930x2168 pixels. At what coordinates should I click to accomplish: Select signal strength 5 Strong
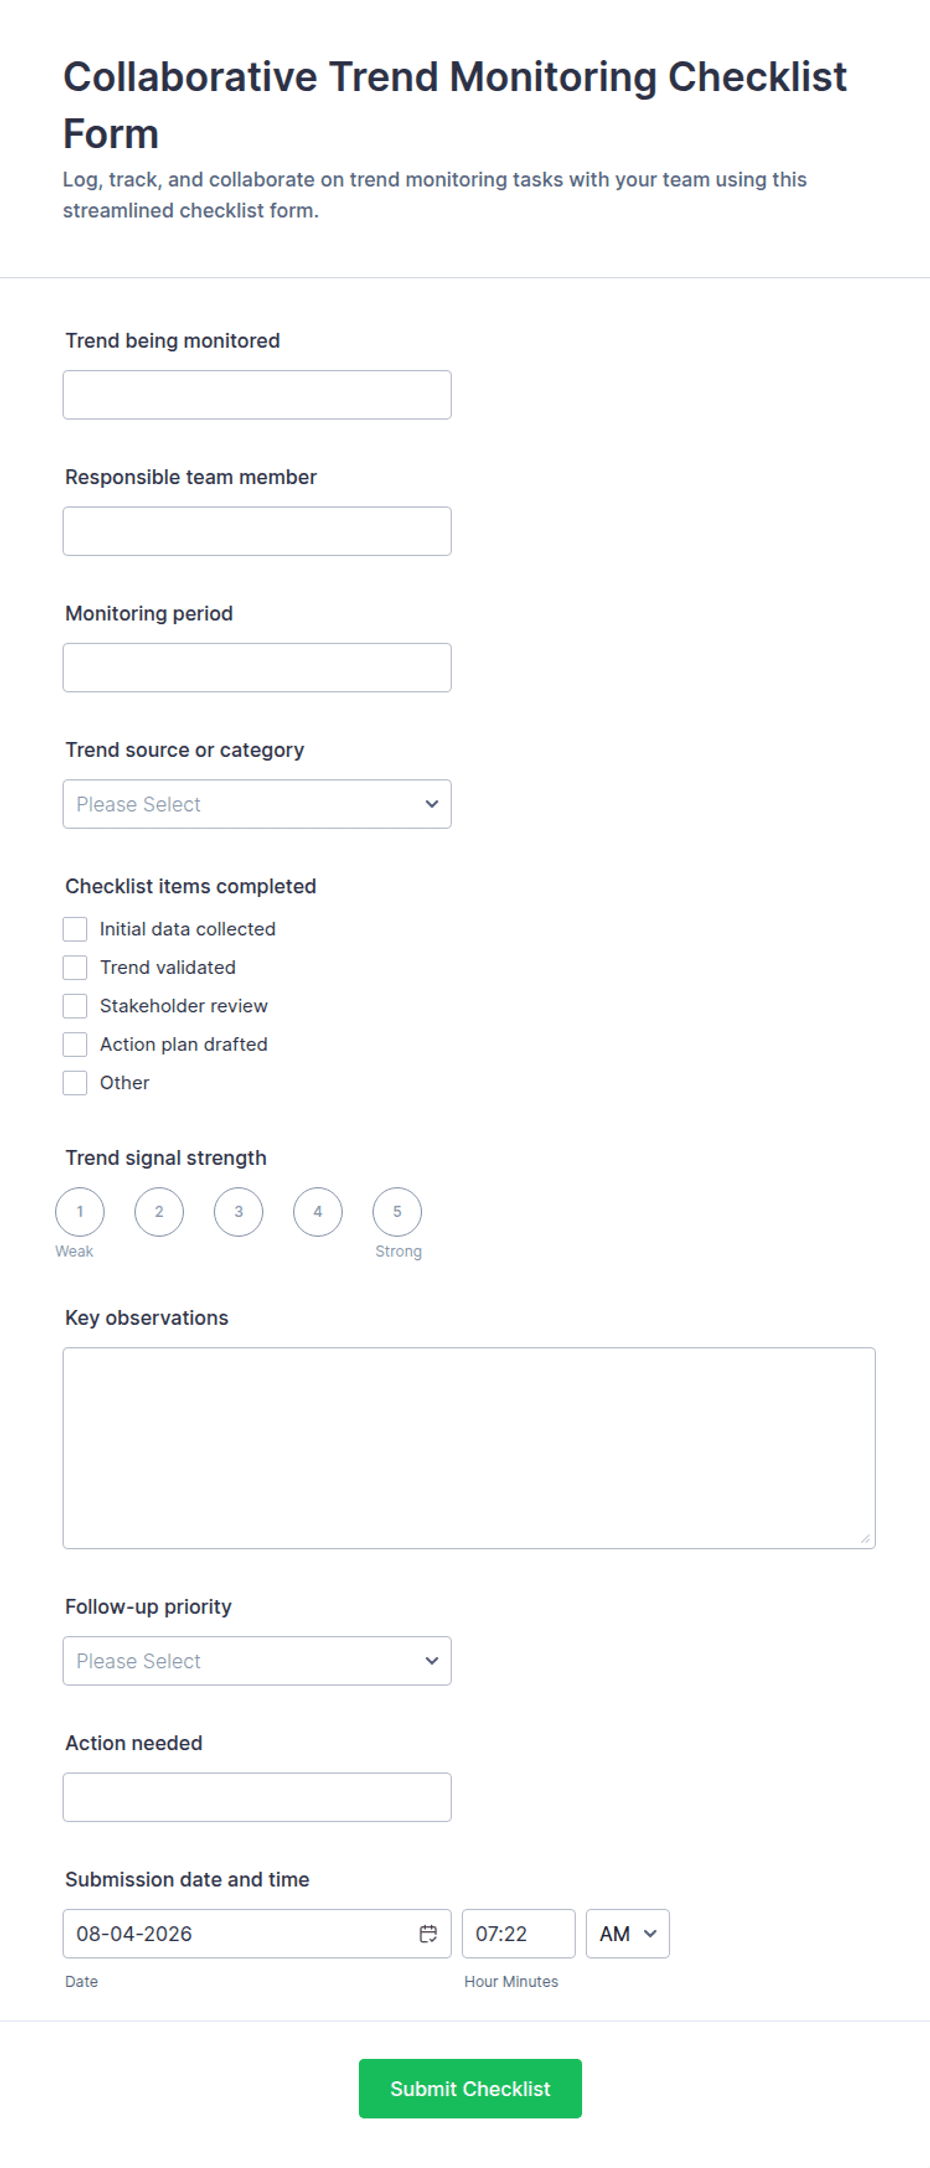pyautogui.click(x=397, y=1212)
